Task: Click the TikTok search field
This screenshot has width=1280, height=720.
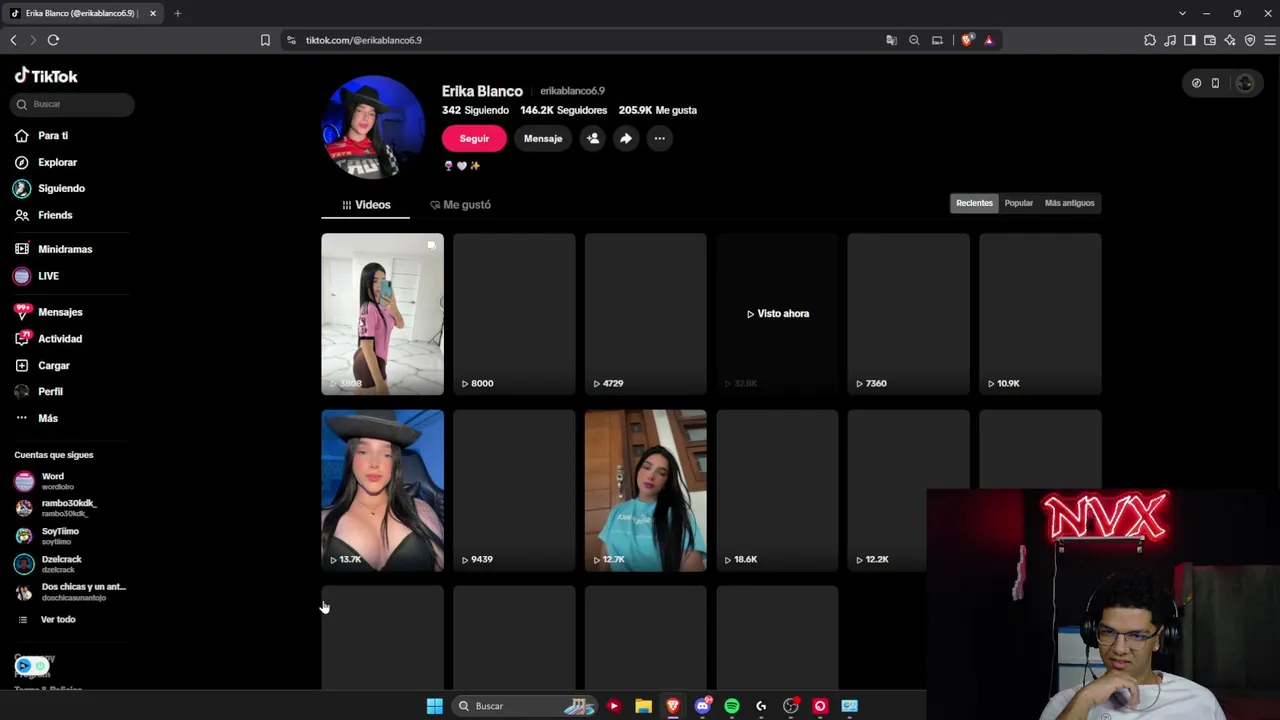Action: pos(74,104)
